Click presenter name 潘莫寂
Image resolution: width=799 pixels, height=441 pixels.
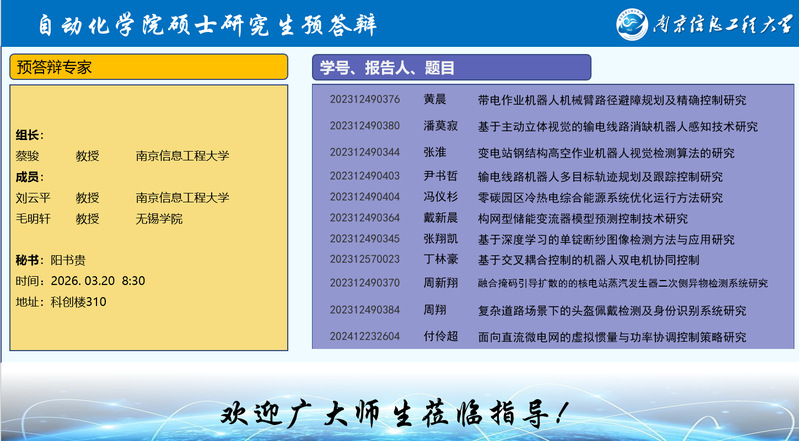coord(440,126)
